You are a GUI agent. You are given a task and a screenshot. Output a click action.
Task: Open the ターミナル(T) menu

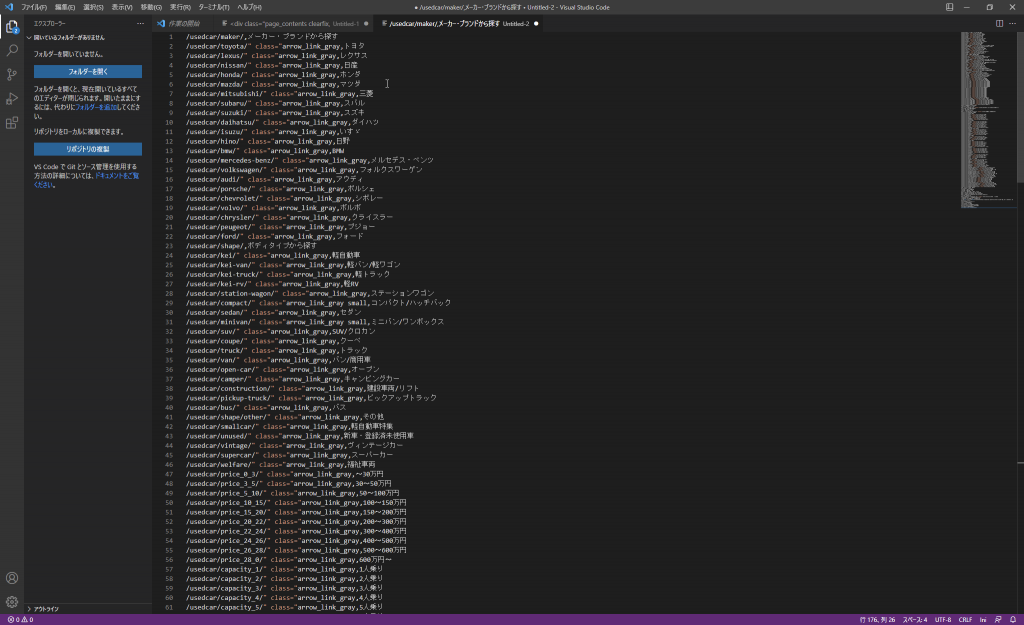pos(214,7)
